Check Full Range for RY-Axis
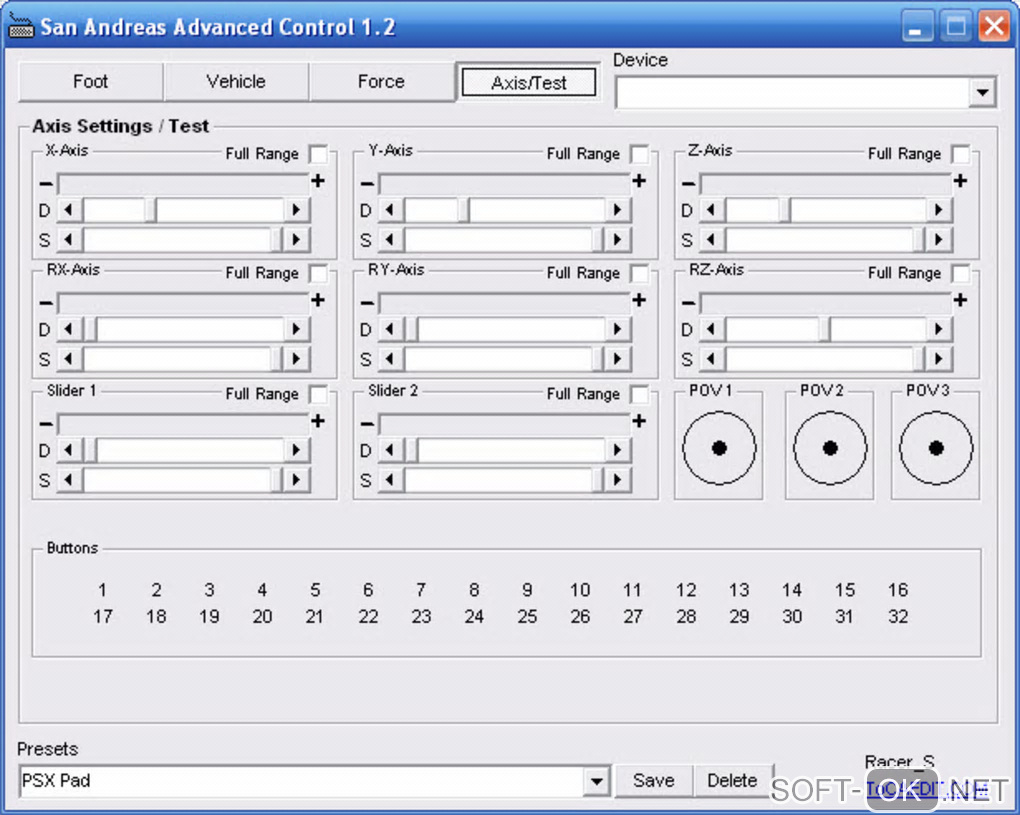Viewport: 1020px width, 815px height. [x=640, y=273]
